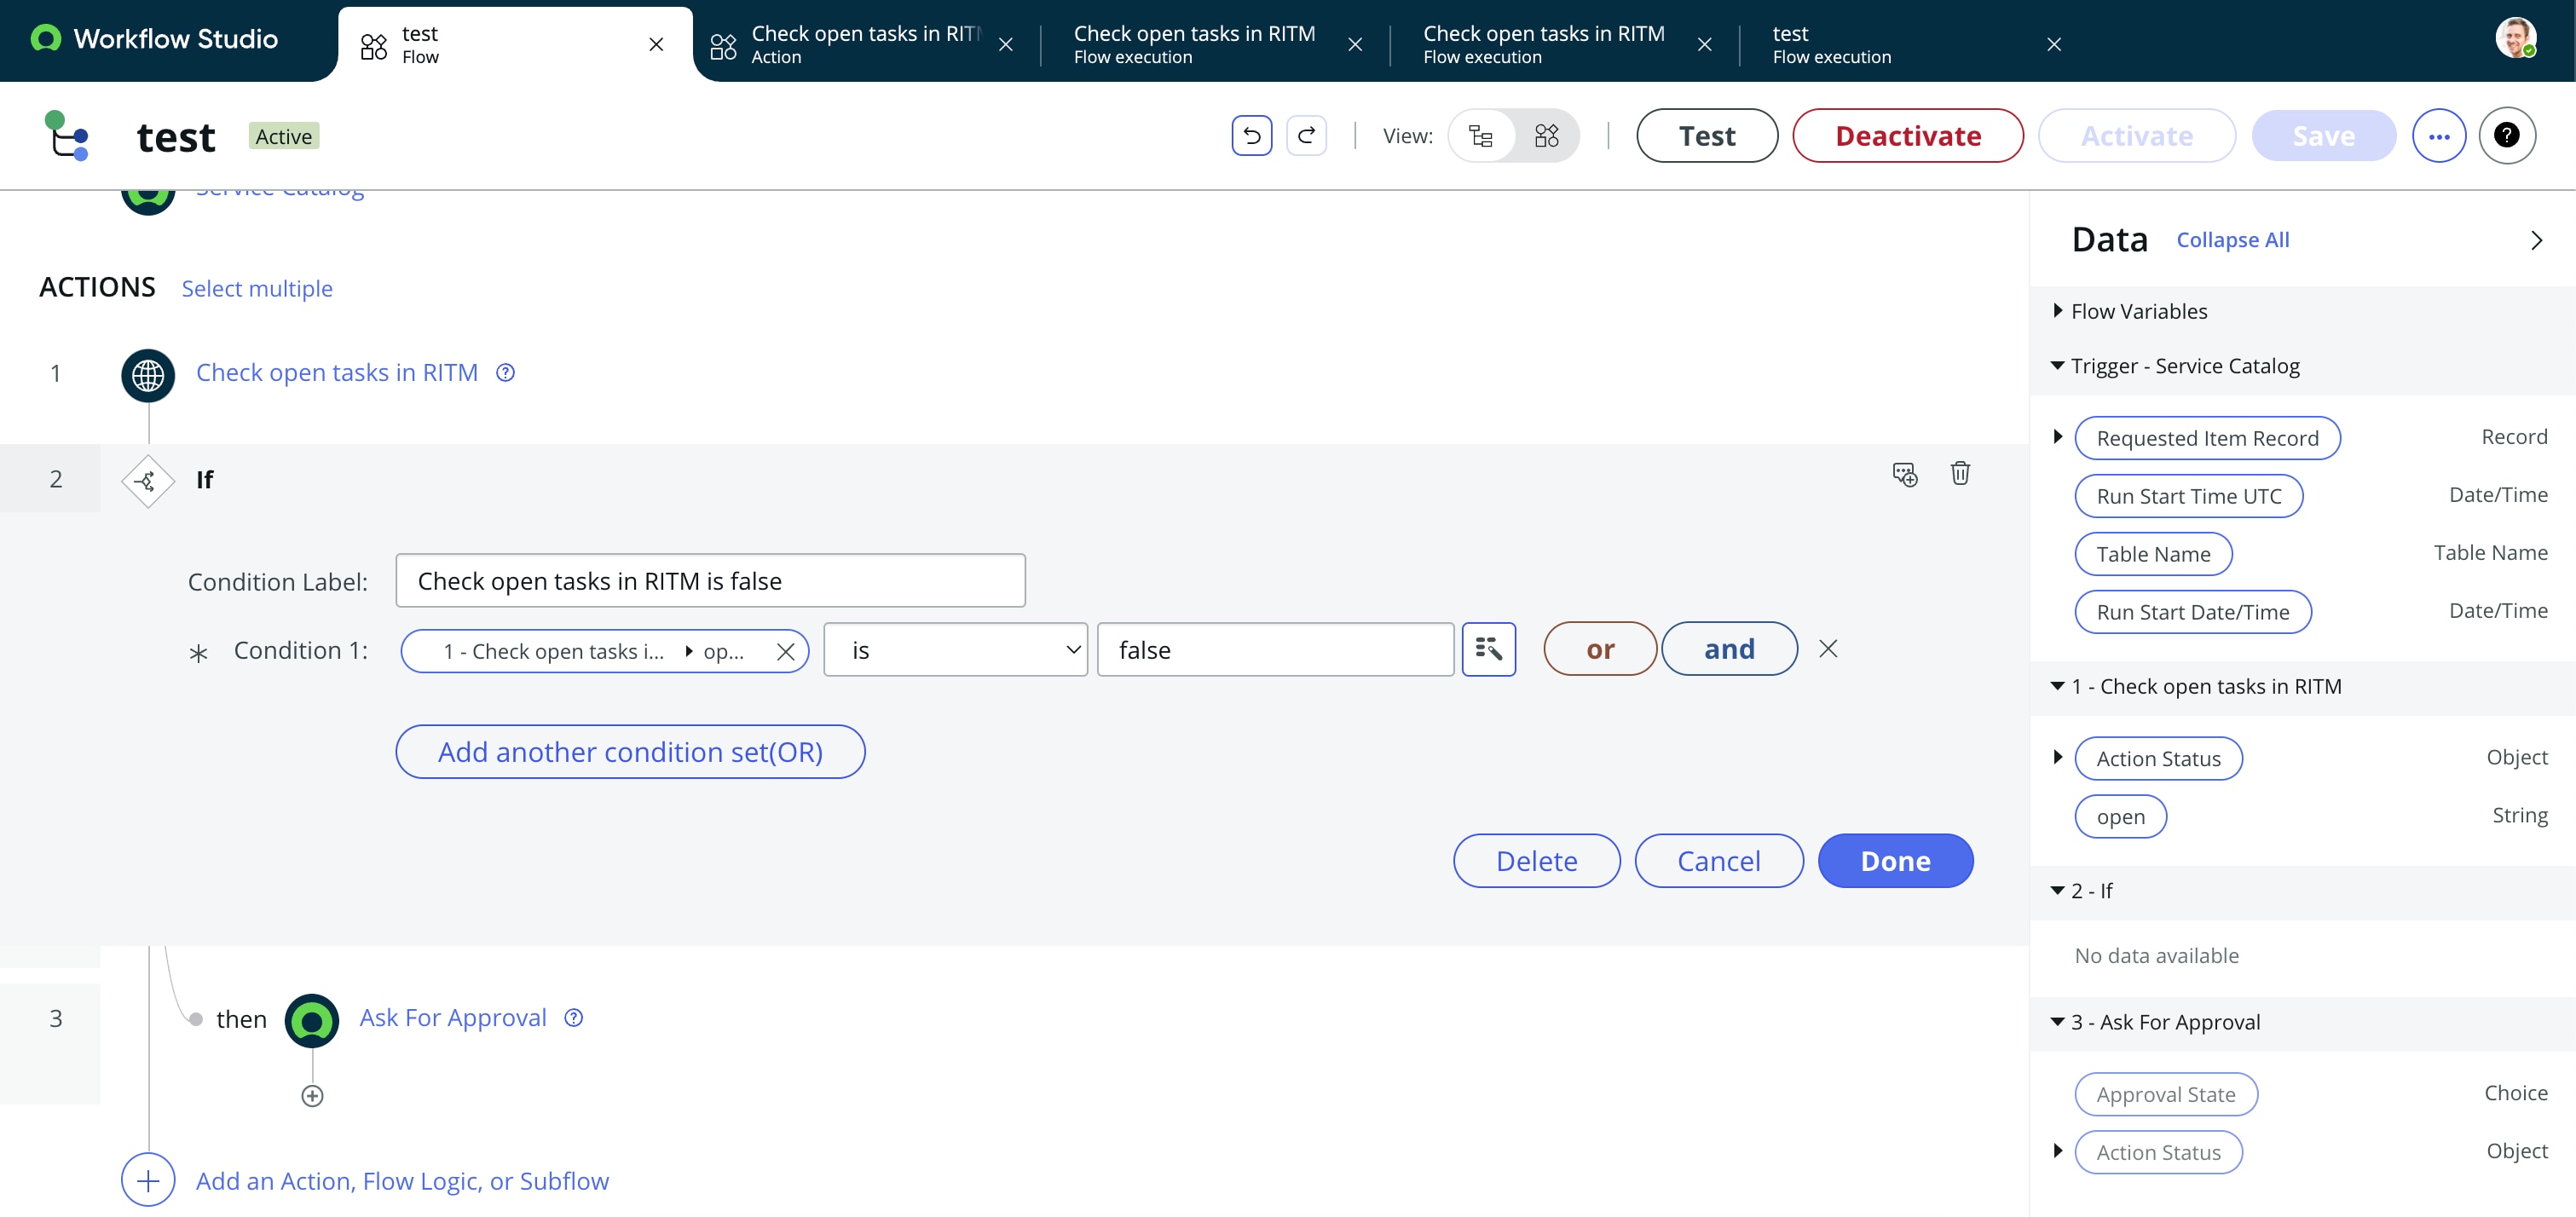
Task: Expand Action Status under Check open tasks
Action: tap(2057, 756)
